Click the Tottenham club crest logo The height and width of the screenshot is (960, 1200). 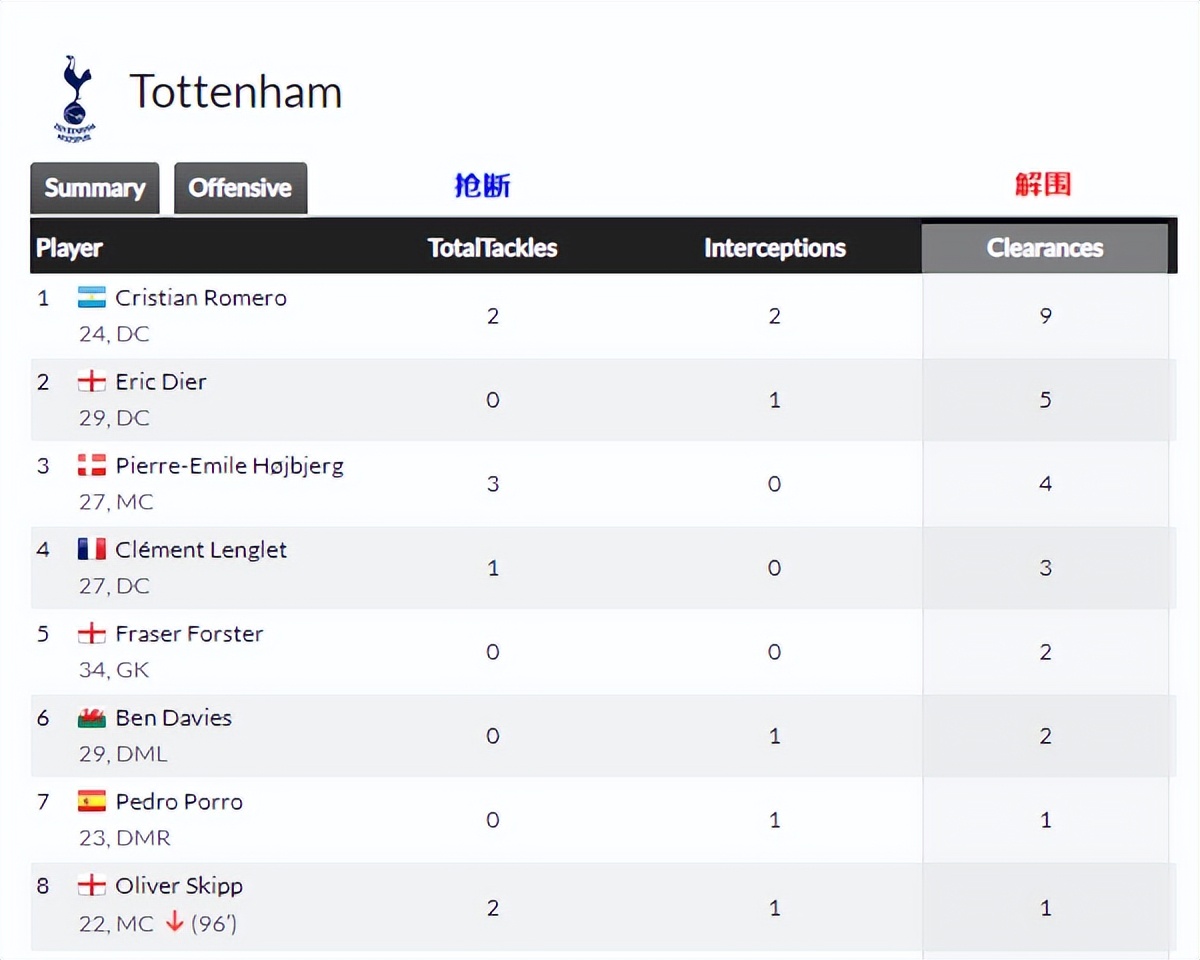(x=74, y=98)
